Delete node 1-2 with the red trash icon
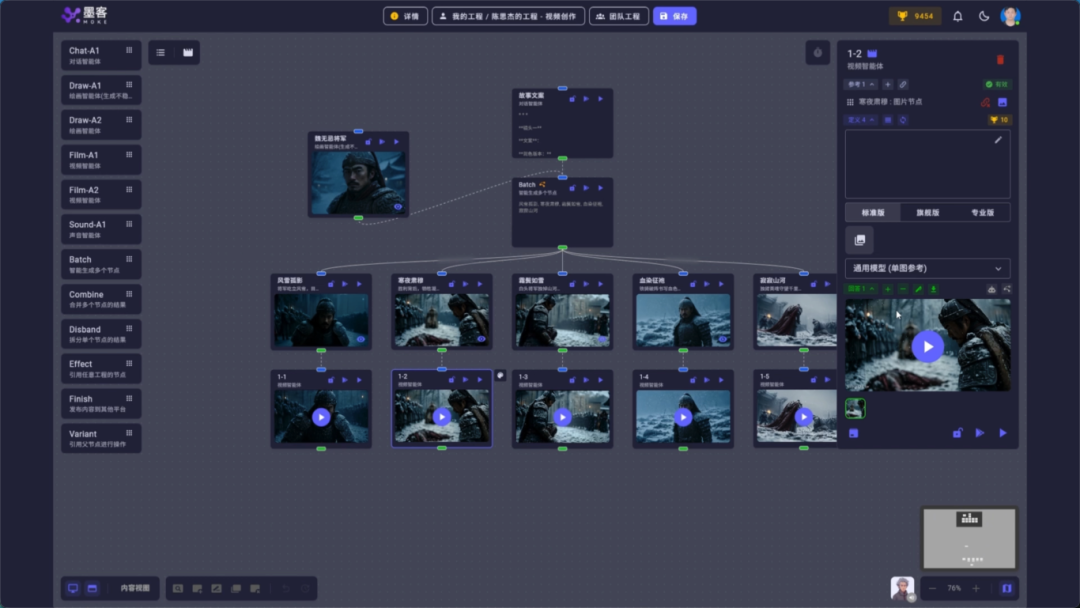1080x608 pixels. [x=1000, y=60]
